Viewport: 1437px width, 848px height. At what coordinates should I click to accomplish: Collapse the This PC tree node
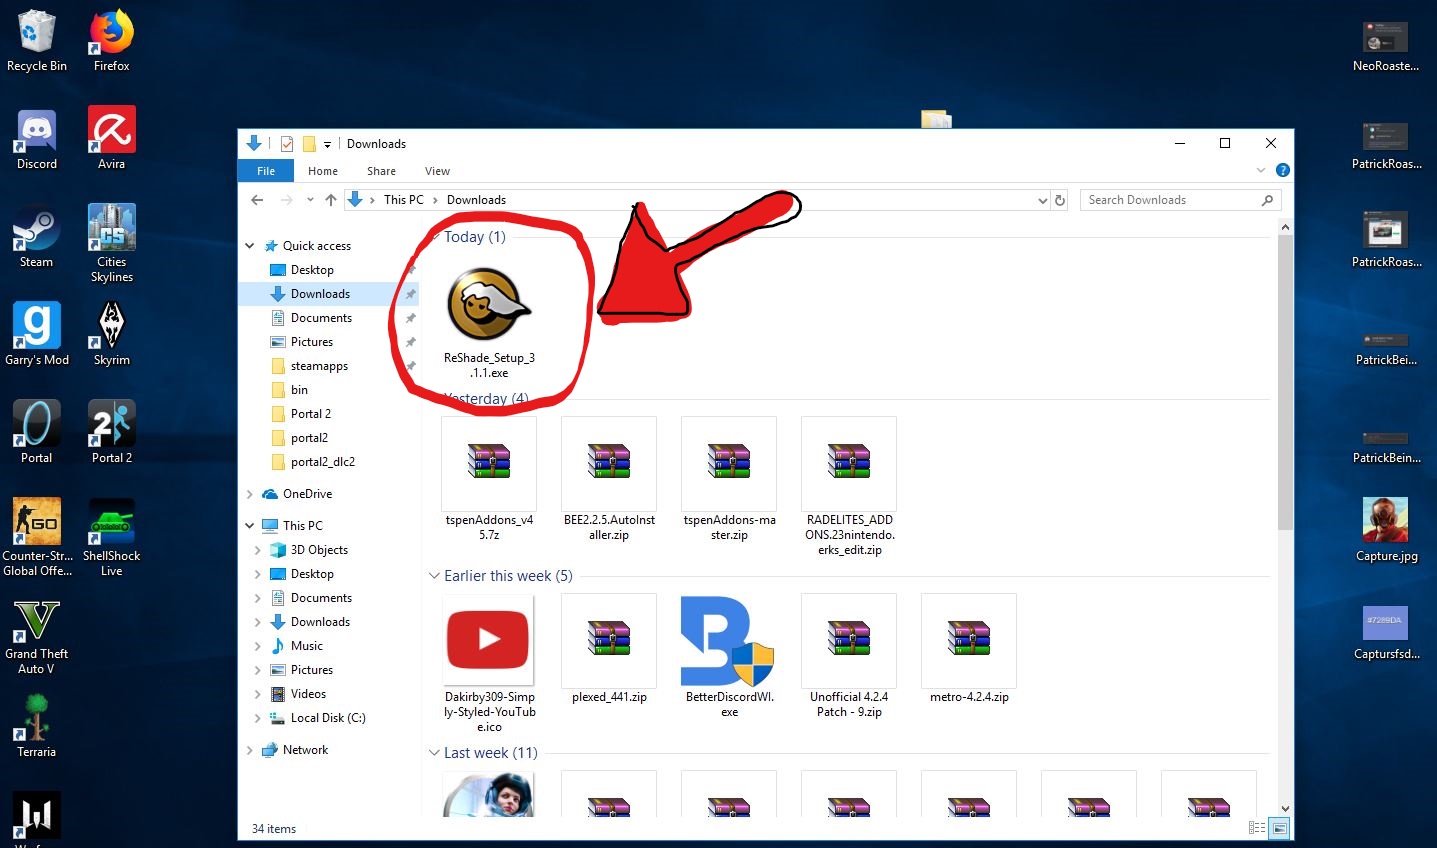pyautogui.click(x=250, y=526)
